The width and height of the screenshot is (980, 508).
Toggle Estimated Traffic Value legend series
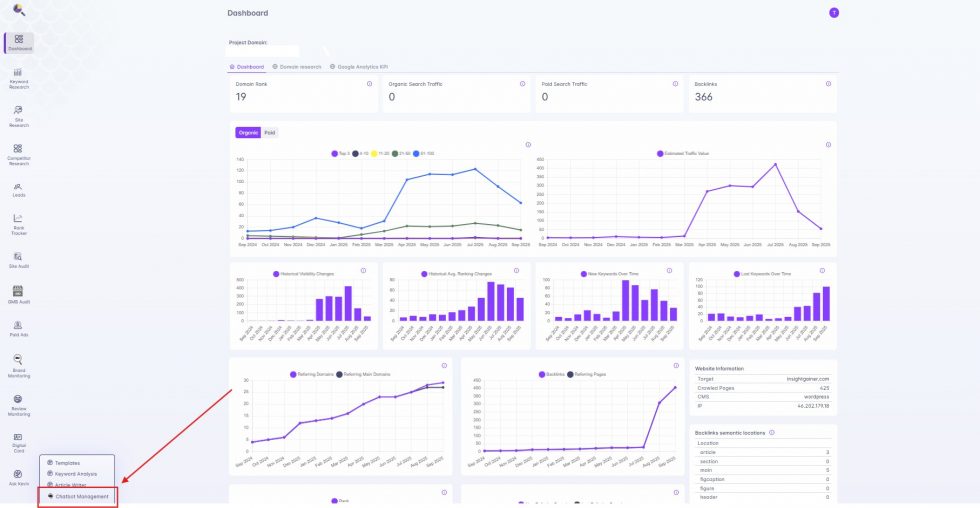(x=683, y=153)
